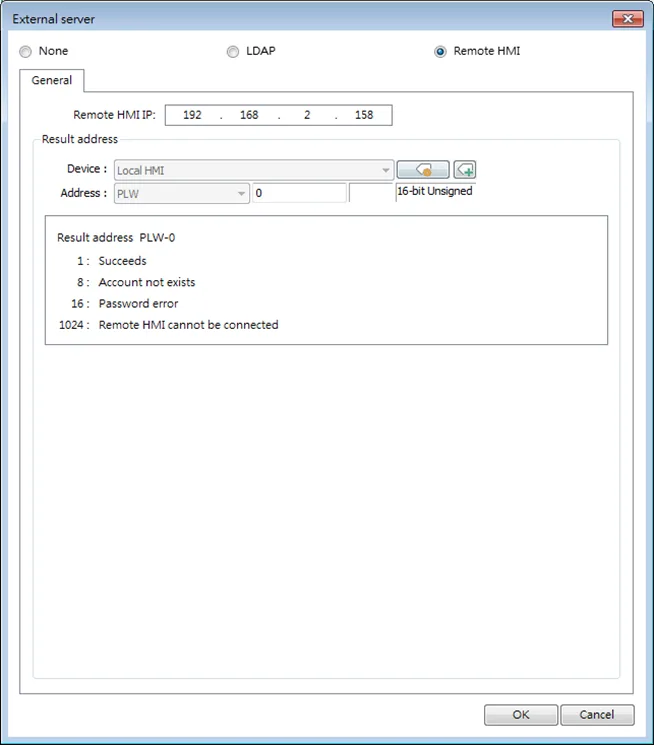Click the second IP octet 168
Screen dimensions: 654x745
pos(249,115)
